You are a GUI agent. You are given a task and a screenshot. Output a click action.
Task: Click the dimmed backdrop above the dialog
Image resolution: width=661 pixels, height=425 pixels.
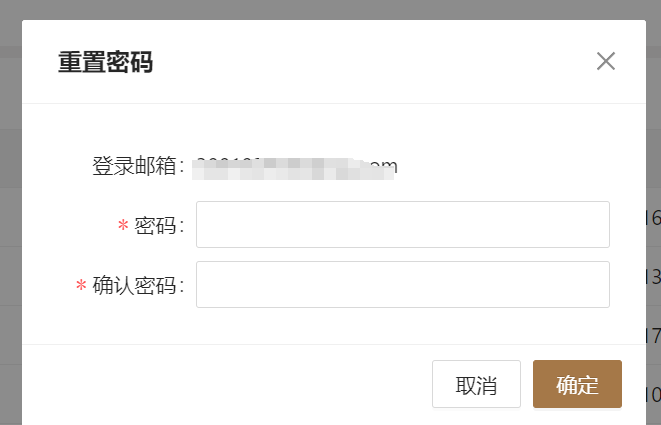pos(330,9)
